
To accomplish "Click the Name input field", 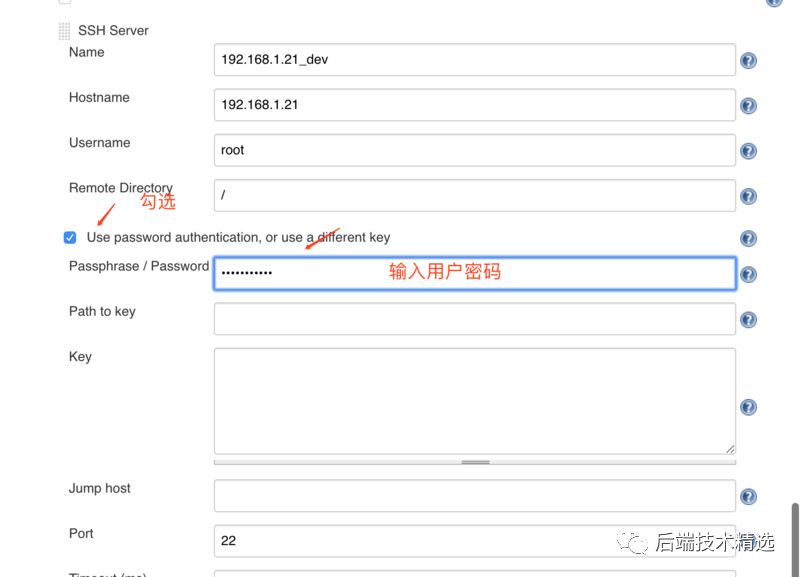I will pyautogui.click(x=474, y=60).
